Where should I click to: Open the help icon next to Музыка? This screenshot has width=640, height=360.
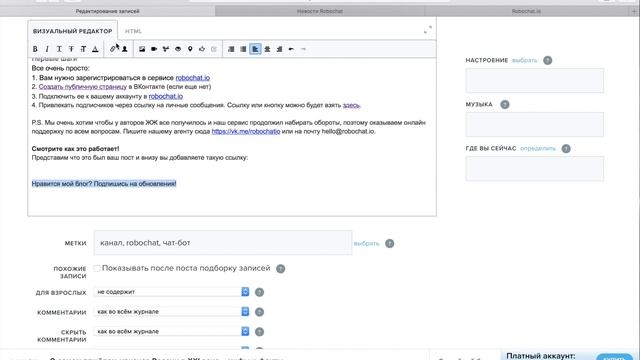[505, 104]
